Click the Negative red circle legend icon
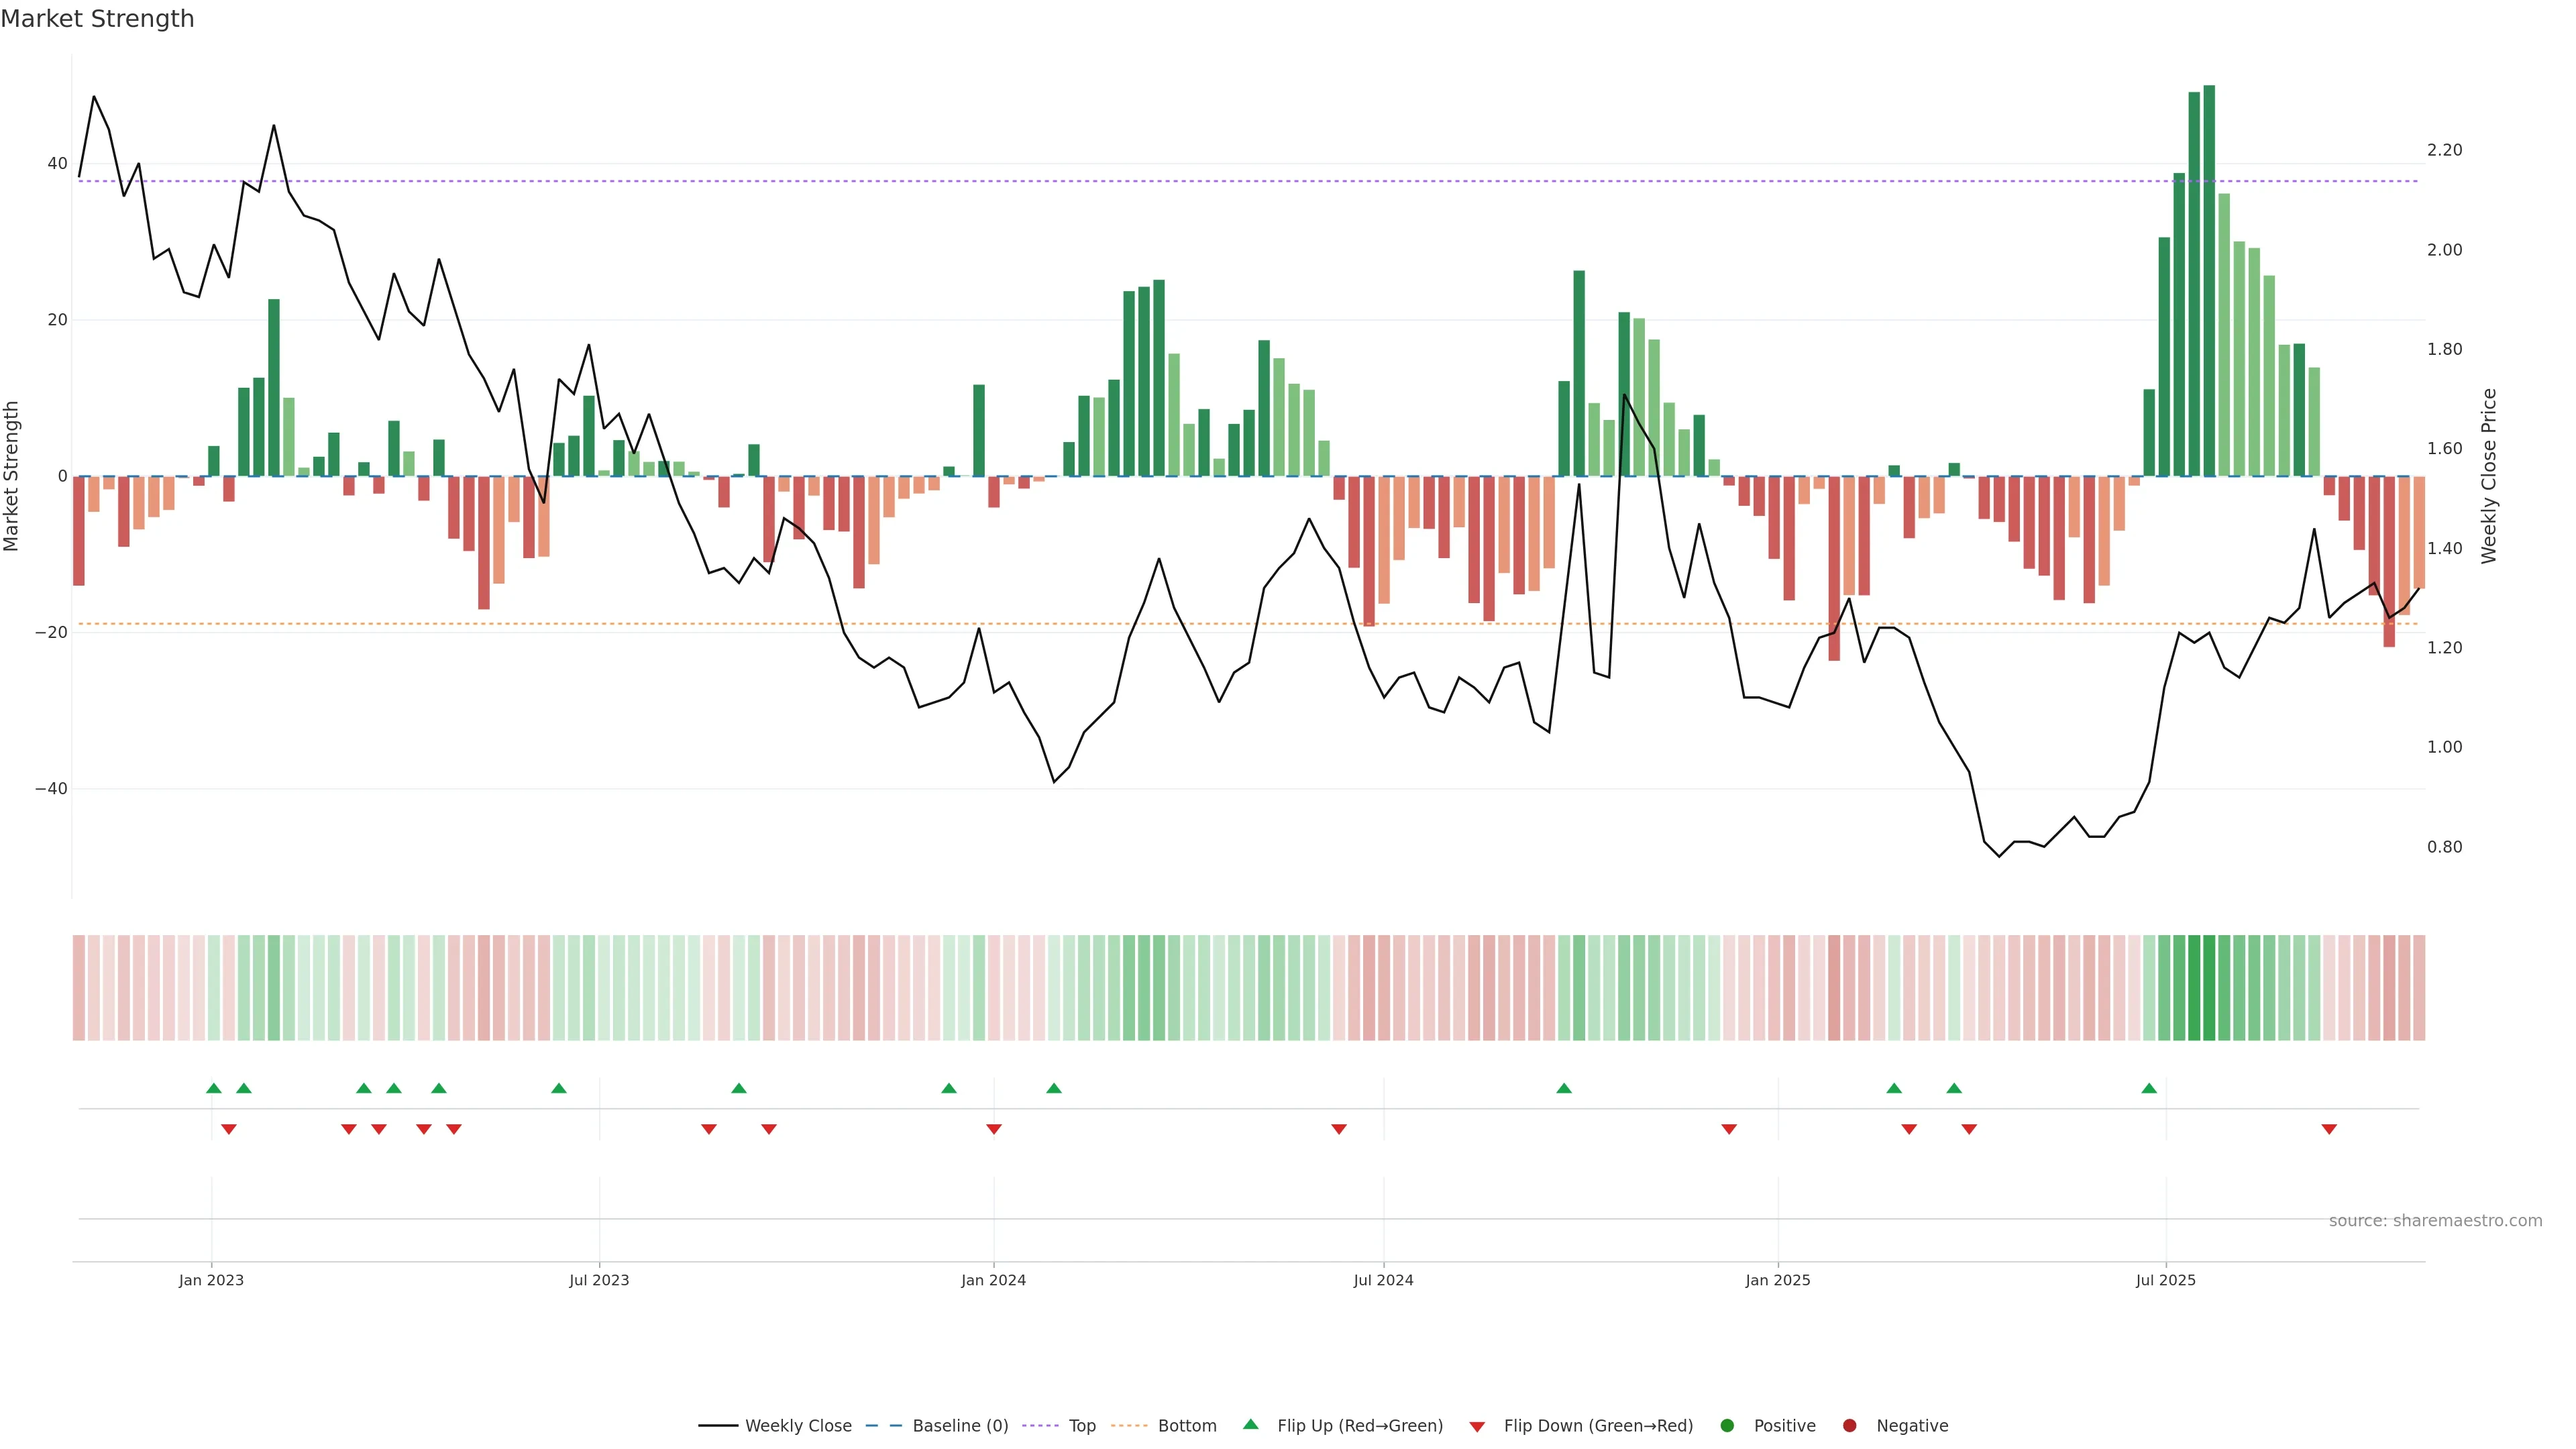Screen dimensions: 2576x1449 point(1849,1425)
